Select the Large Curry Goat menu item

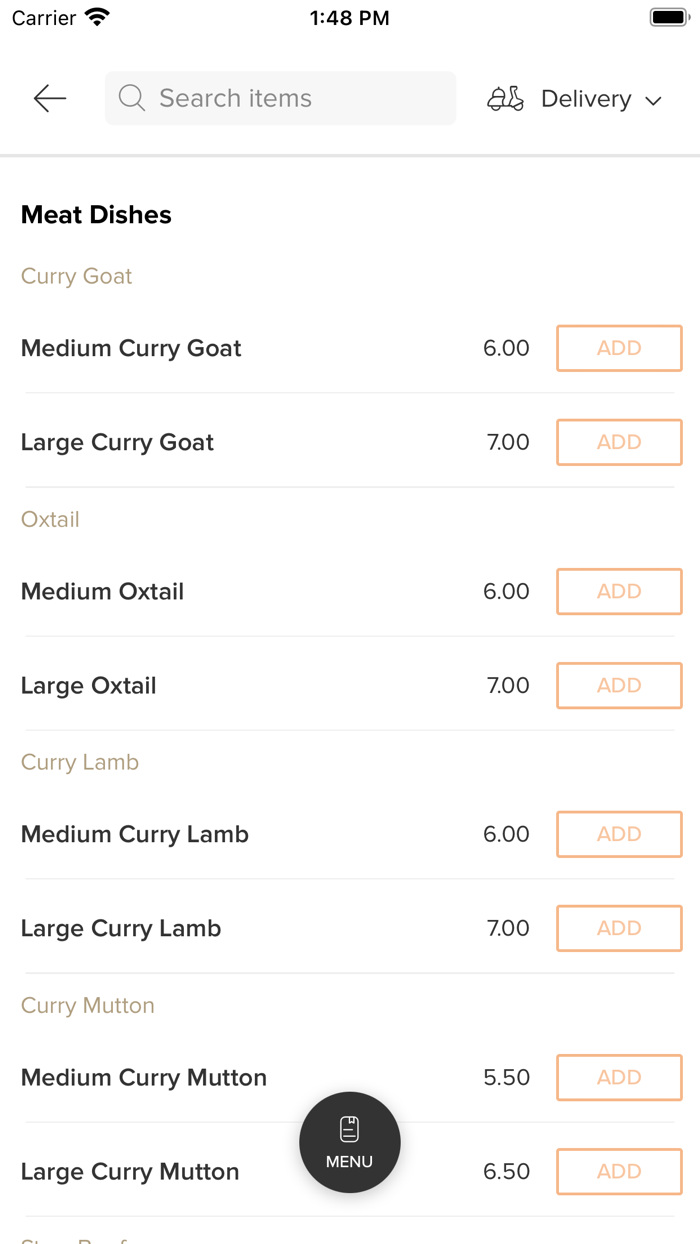point(117,442)
